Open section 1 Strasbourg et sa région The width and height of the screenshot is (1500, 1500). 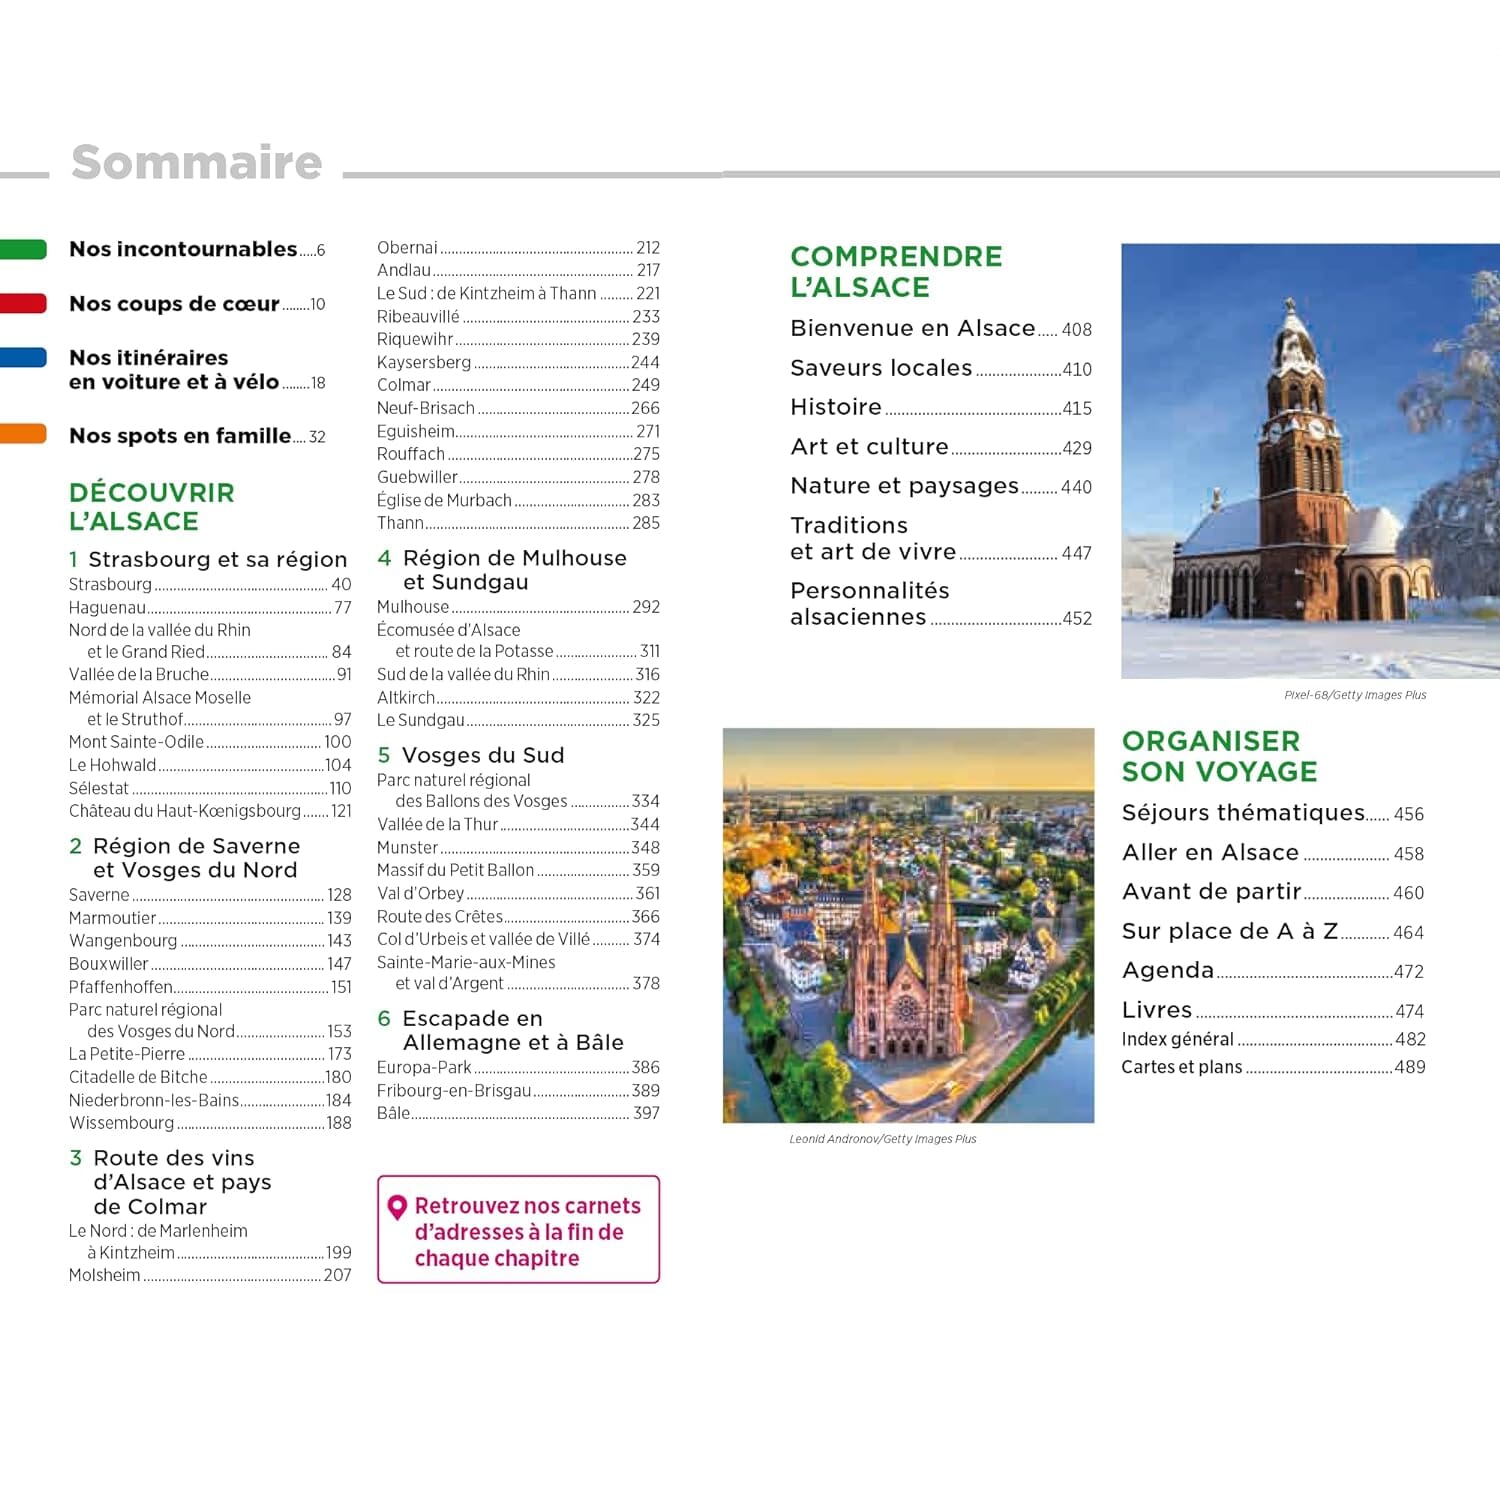click(208, 560)
